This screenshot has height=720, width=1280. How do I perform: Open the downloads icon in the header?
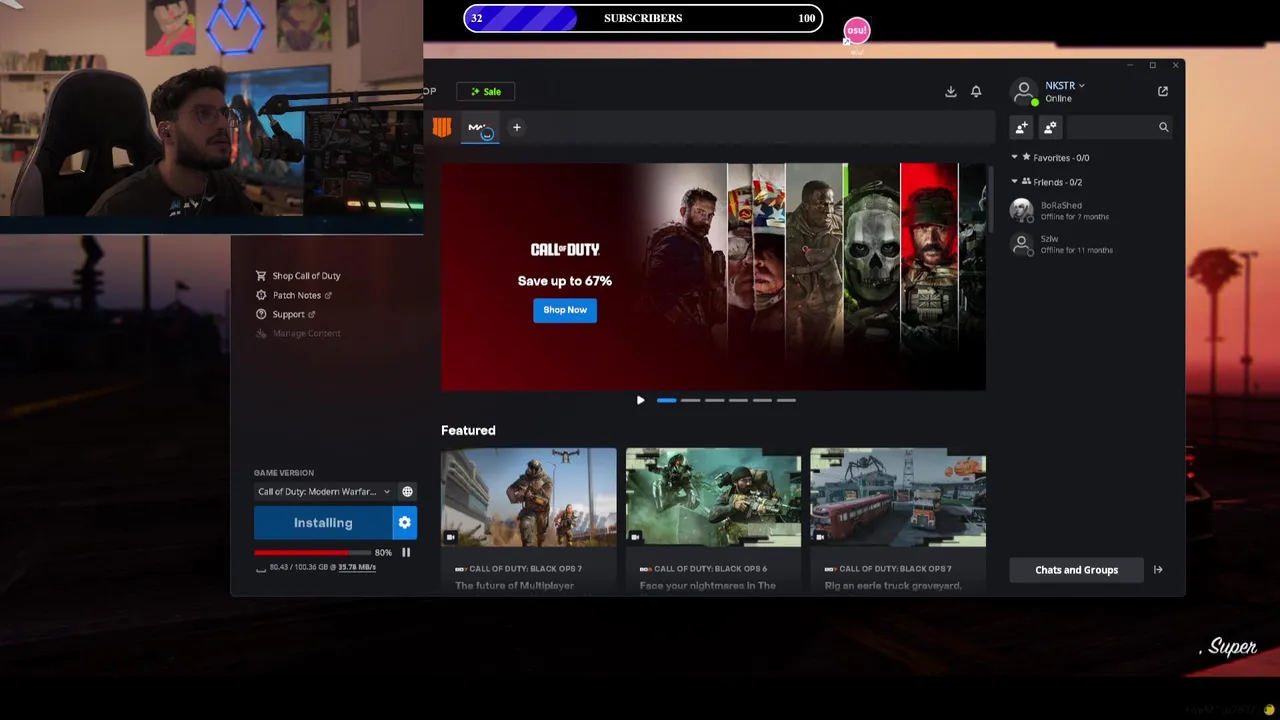click(x=951, y=91)
